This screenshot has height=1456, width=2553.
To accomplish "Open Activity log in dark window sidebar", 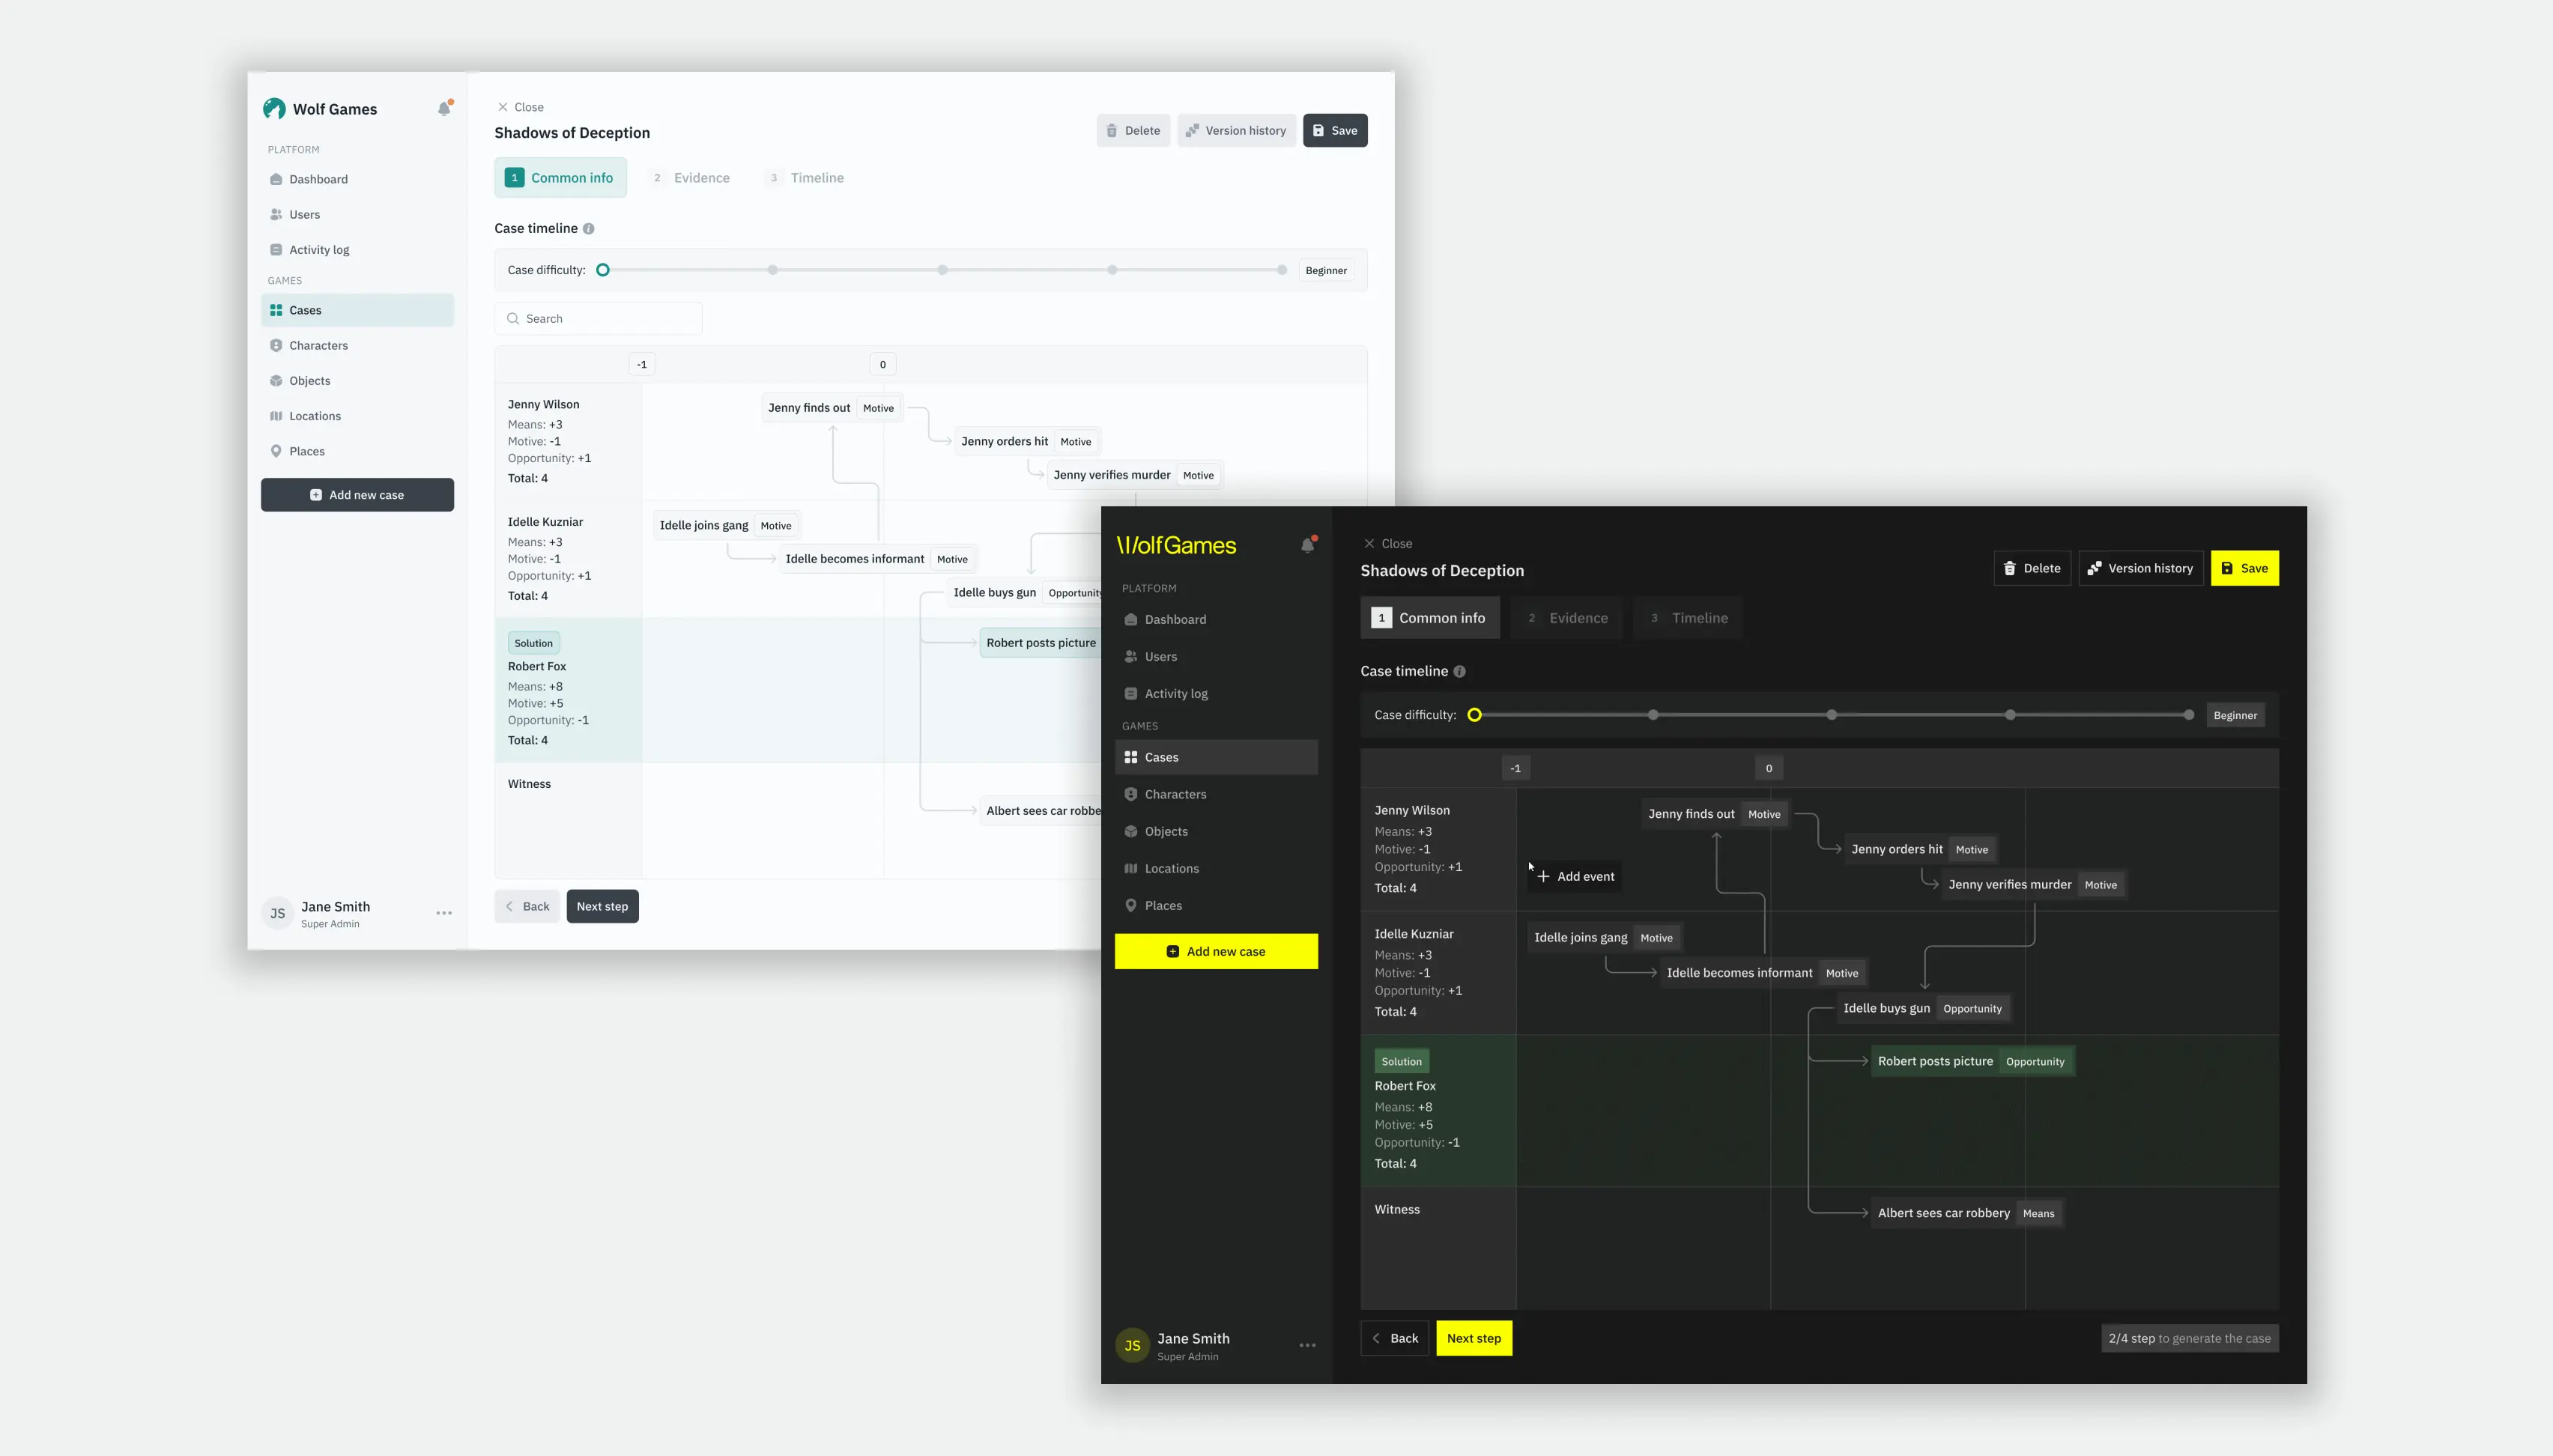I will click(1216, 694).
